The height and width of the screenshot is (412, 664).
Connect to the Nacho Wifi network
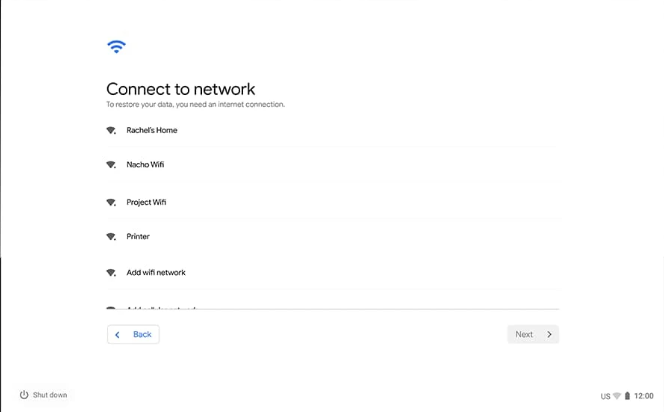tap(332, 165)
